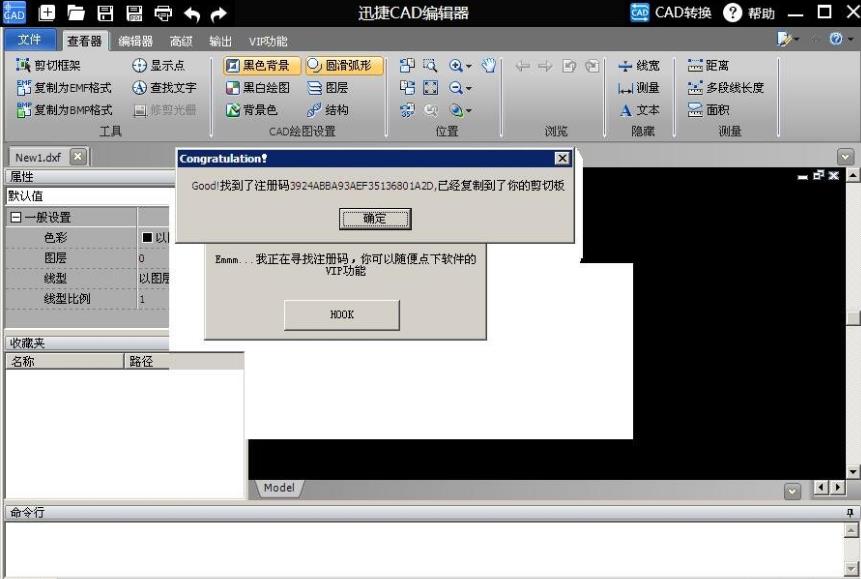Image resolution: width=861 pixels, height=579 pixels.
Task: Open the 图层 layers dialog
Action: [328, 87]
